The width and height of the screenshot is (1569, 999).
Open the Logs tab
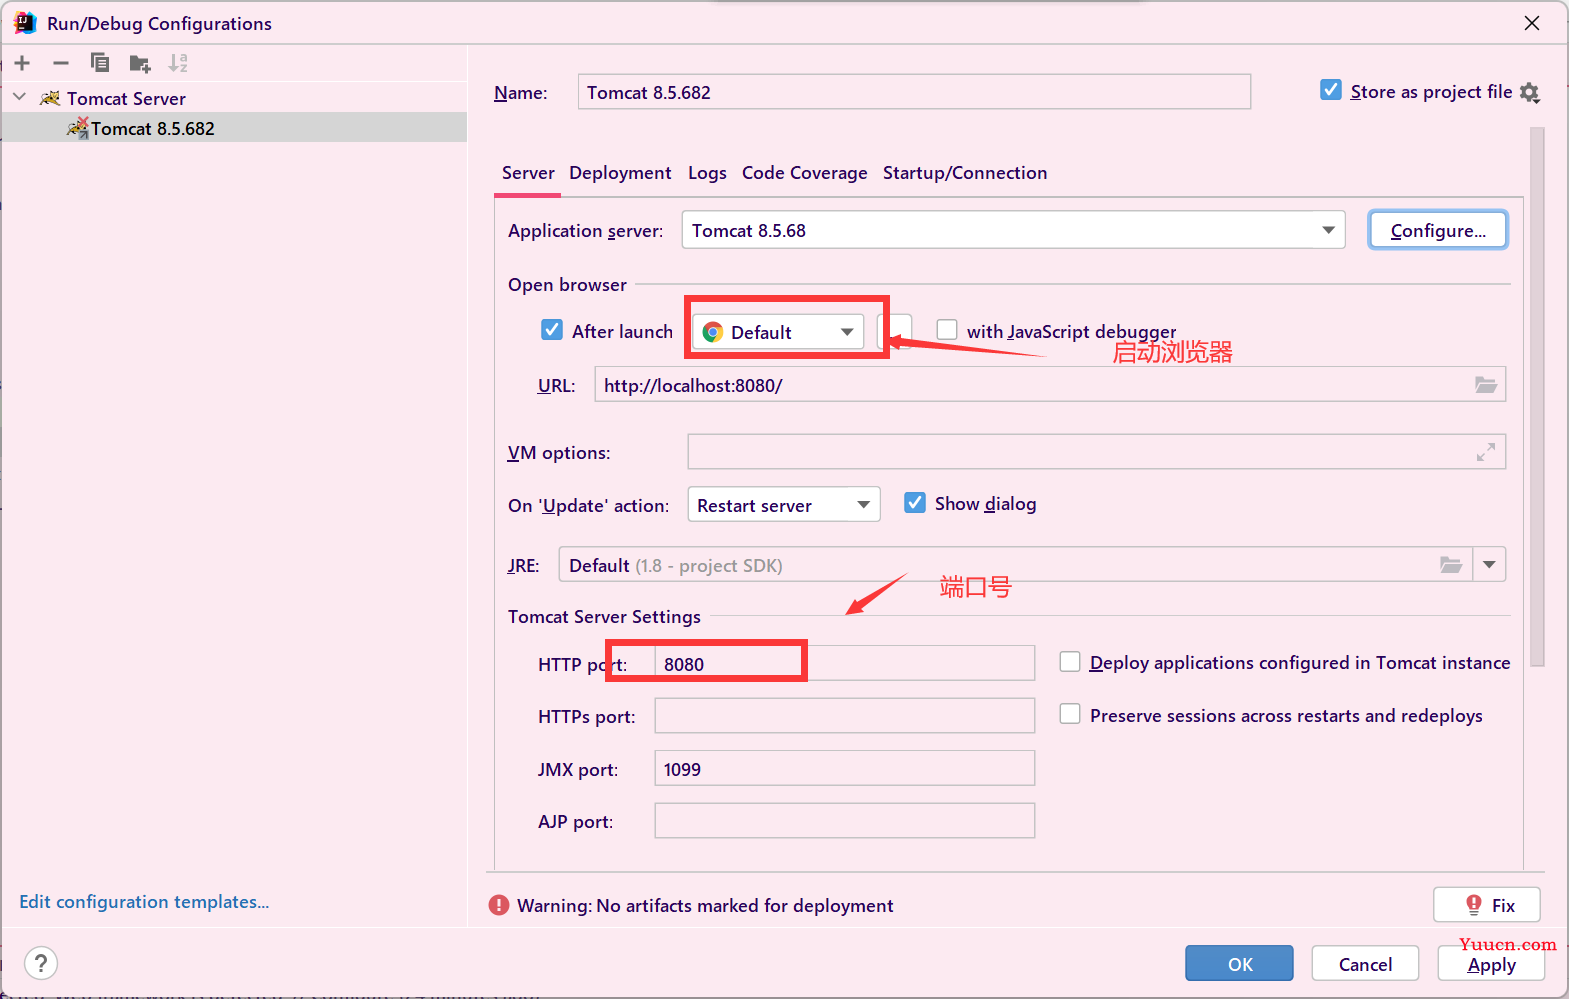pyautogui.click(x=707, y=173)
